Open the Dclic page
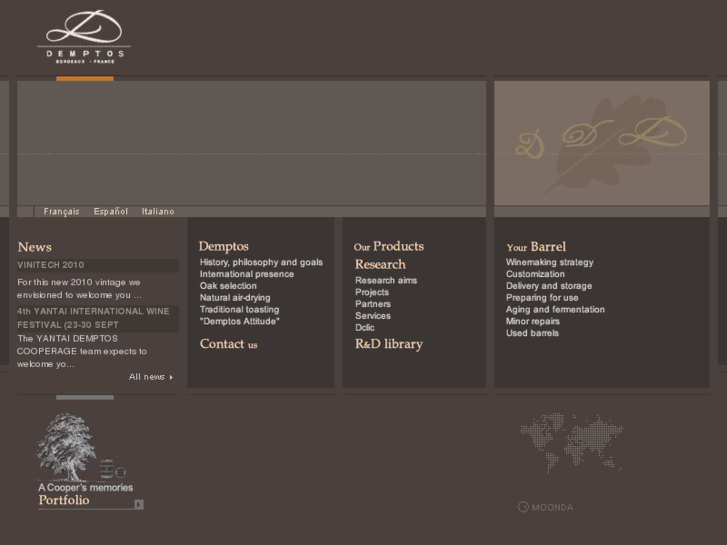This screenshot has height=545, width=727. 364,327
